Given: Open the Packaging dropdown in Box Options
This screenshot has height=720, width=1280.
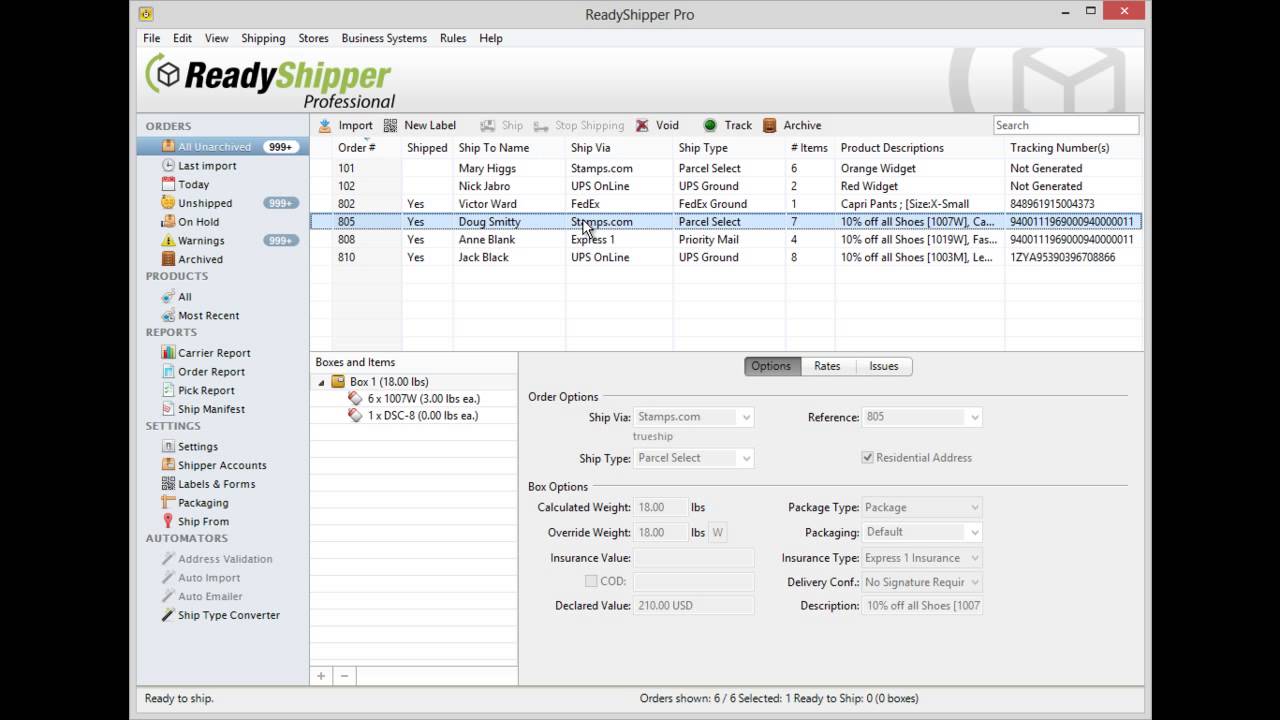Looking at the screenshot, I should coord(974,532).
